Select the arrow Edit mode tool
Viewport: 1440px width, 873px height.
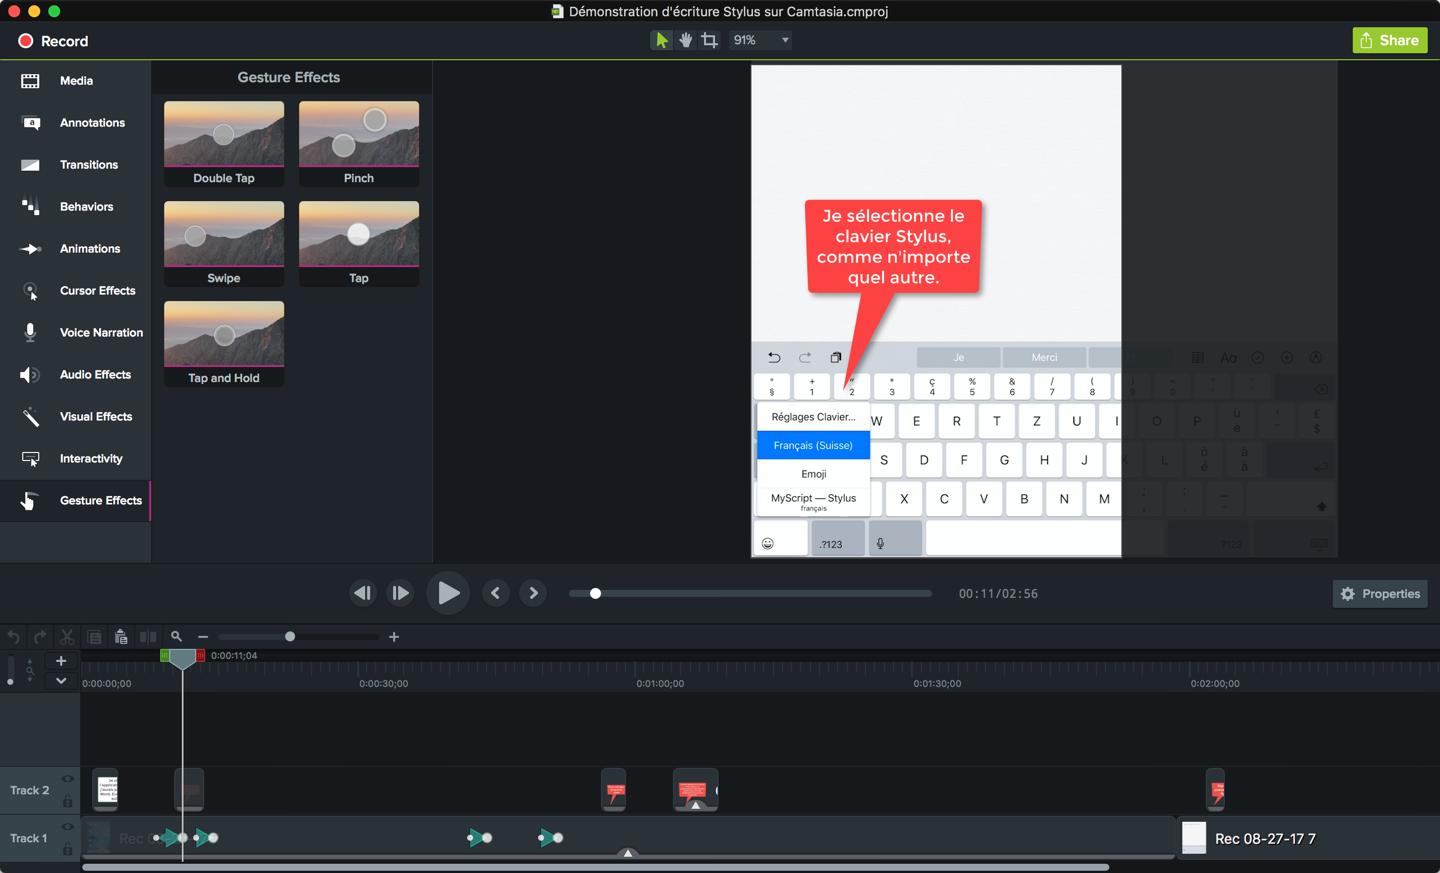point(661,40)
